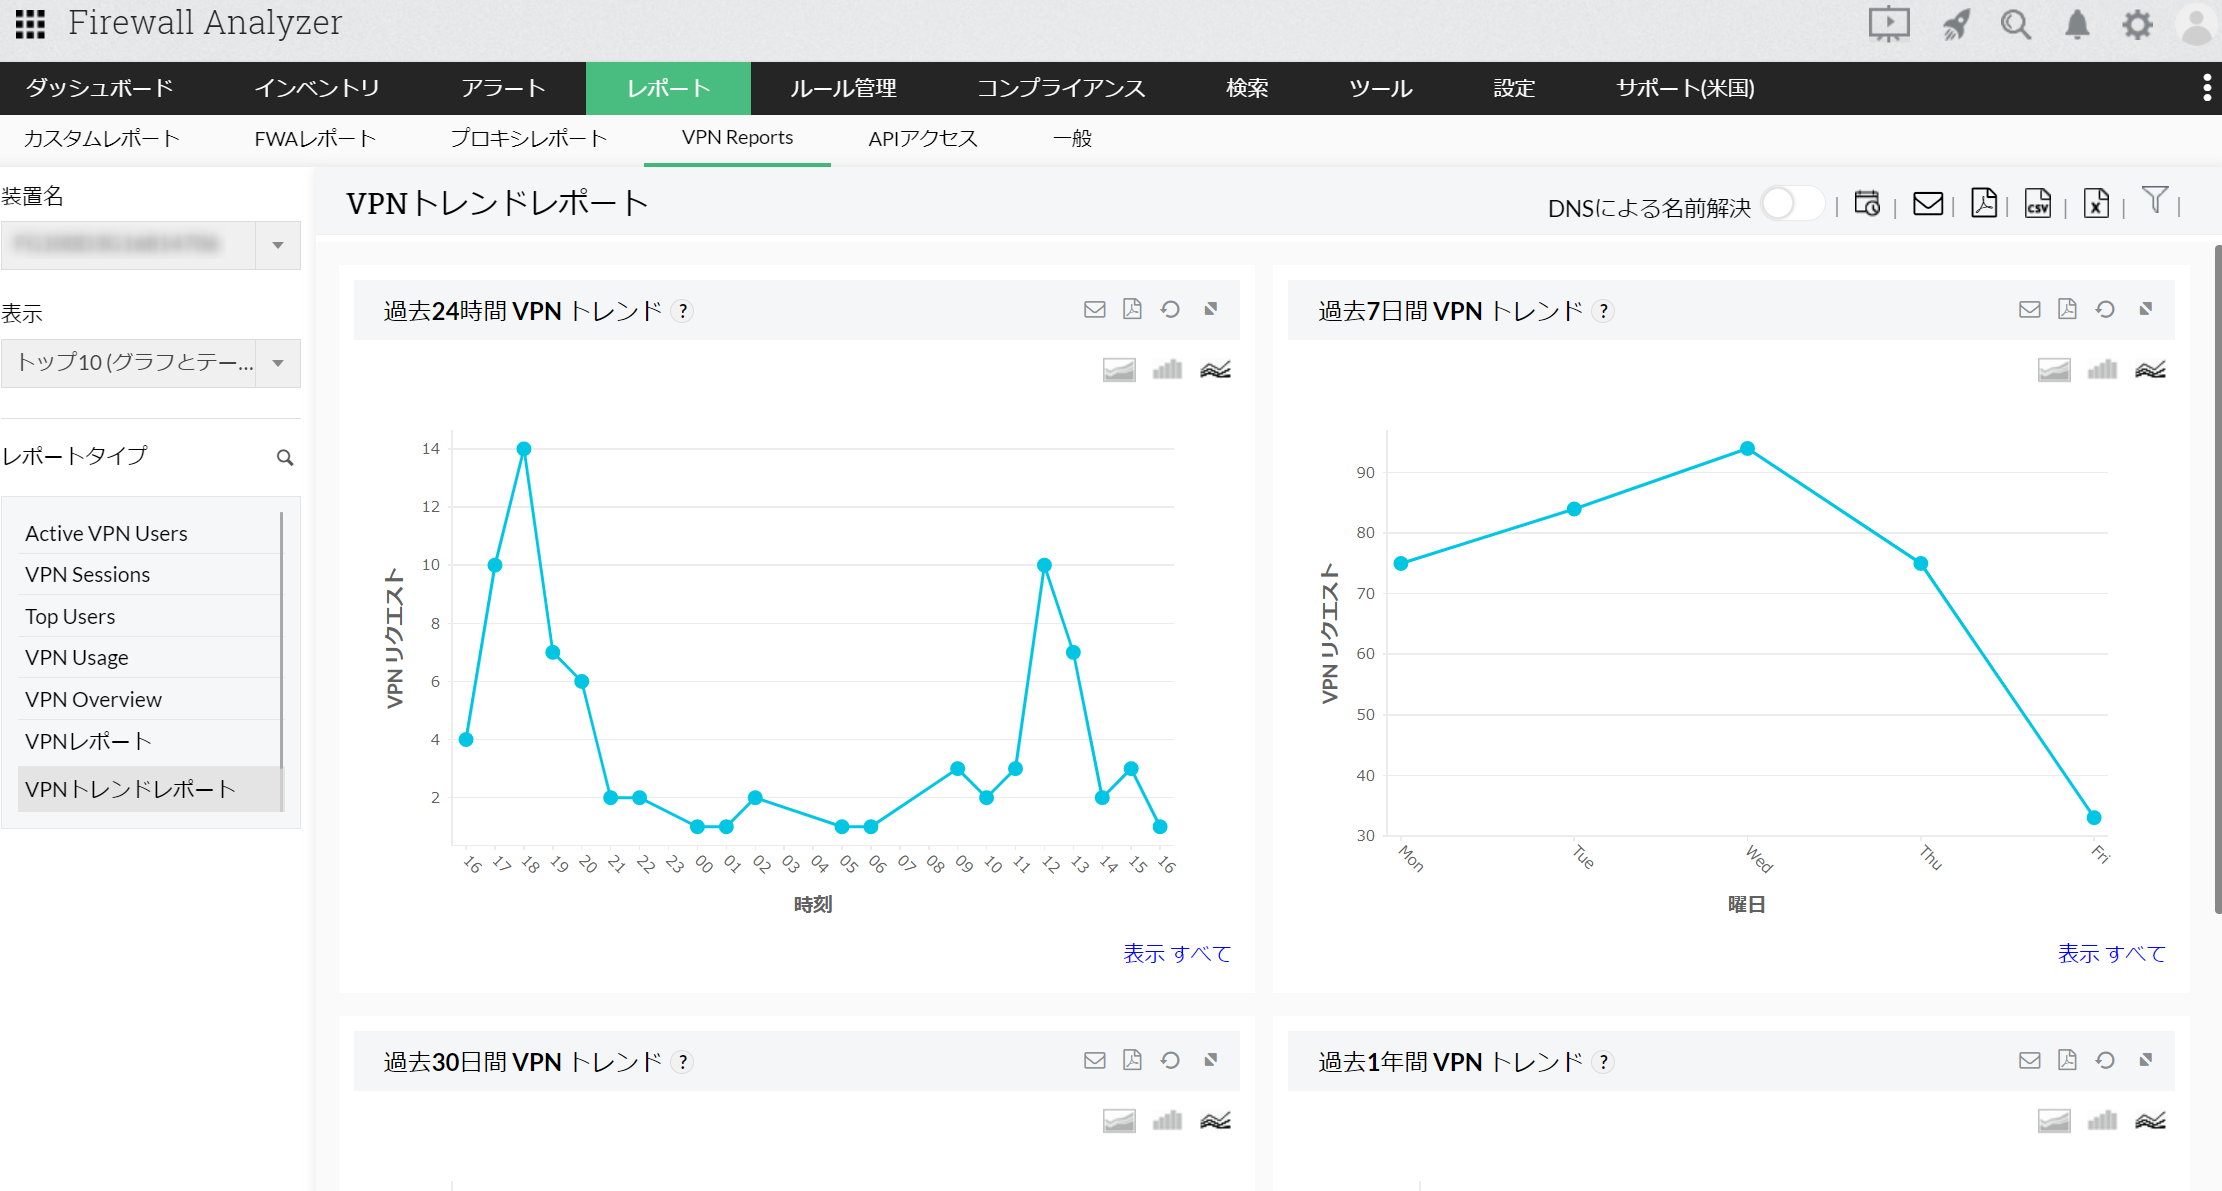Select VPN Sessions report type

point(88,575)
